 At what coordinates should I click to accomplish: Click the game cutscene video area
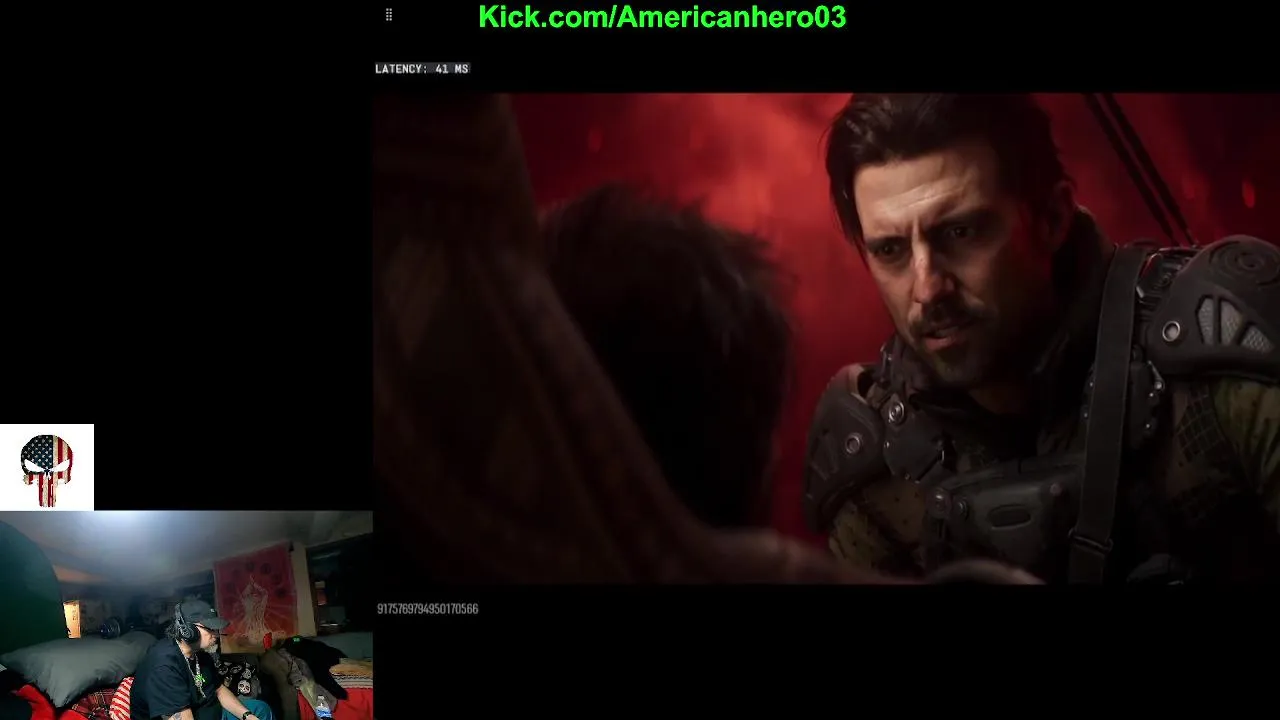(826, 338)
